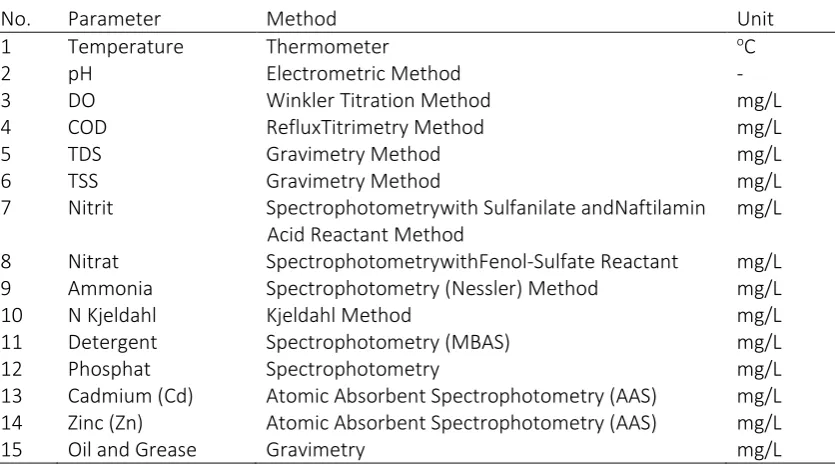Image resolution: width=835 pixels, height=466 pixels.
Task: Click the Electrometric Method text
Action: (x=363, y=73)
